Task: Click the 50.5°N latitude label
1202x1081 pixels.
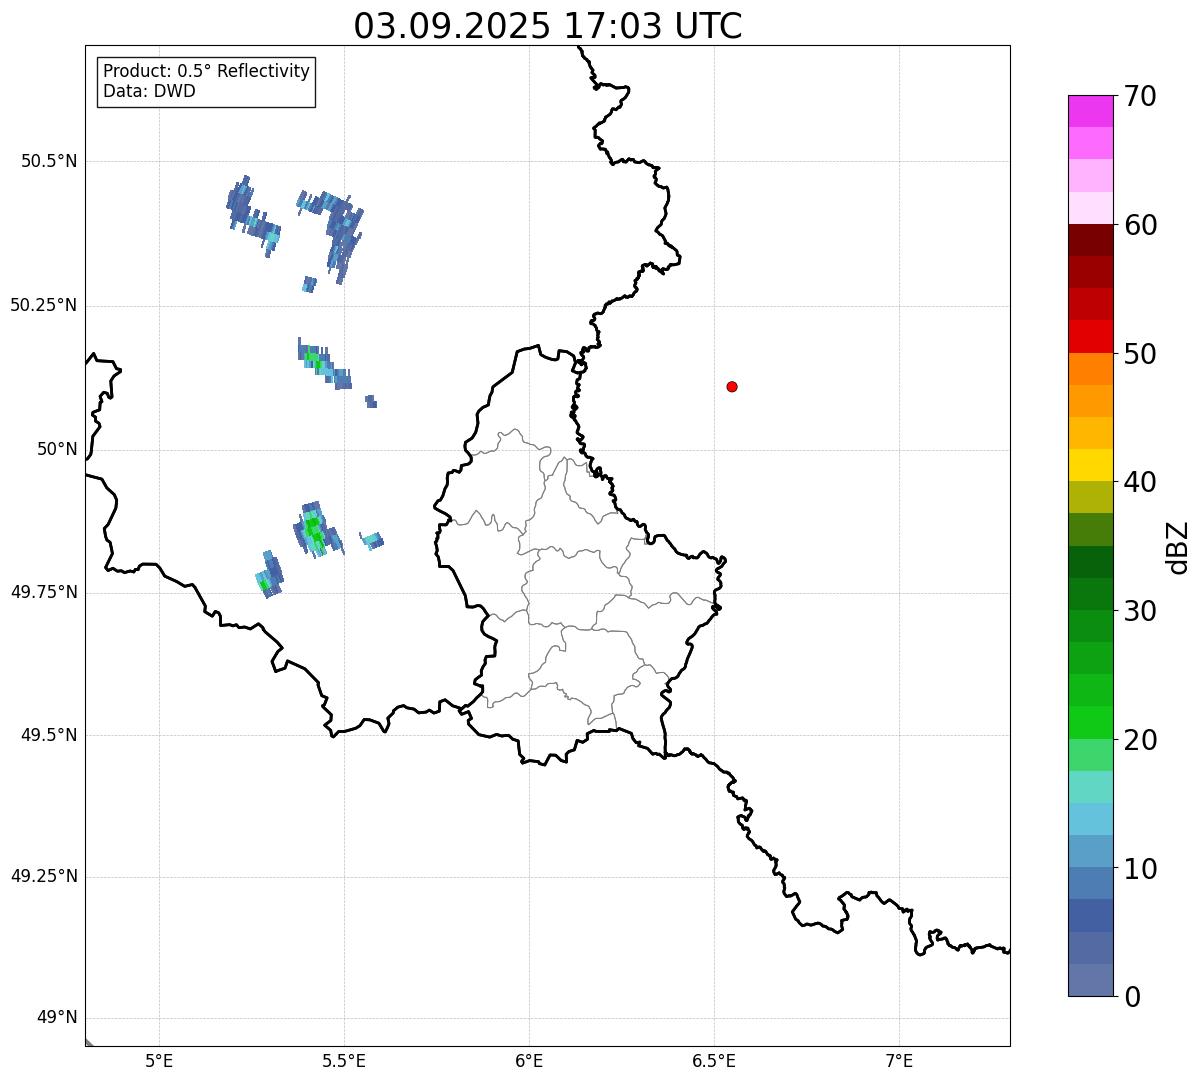Action: click(49, 161)
